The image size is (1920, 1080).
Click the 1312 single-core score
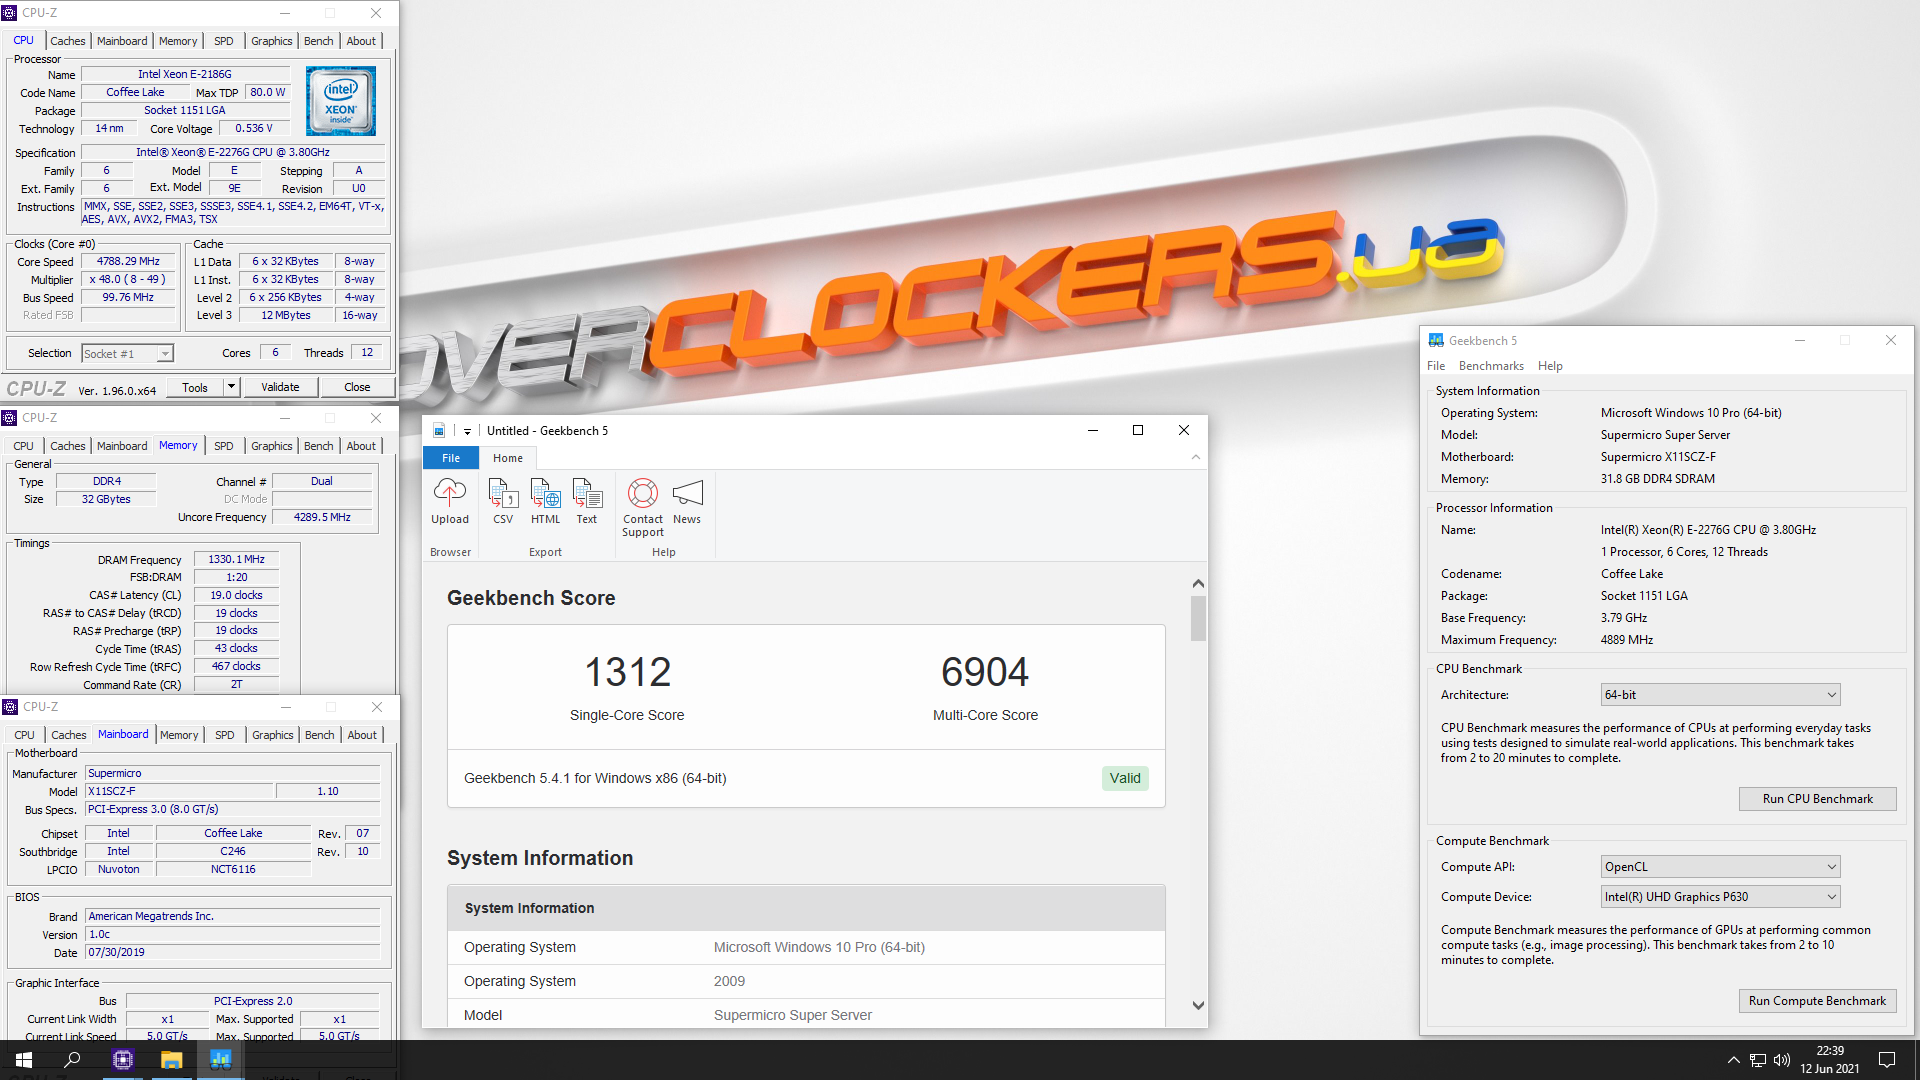click(x=627, y=672)
